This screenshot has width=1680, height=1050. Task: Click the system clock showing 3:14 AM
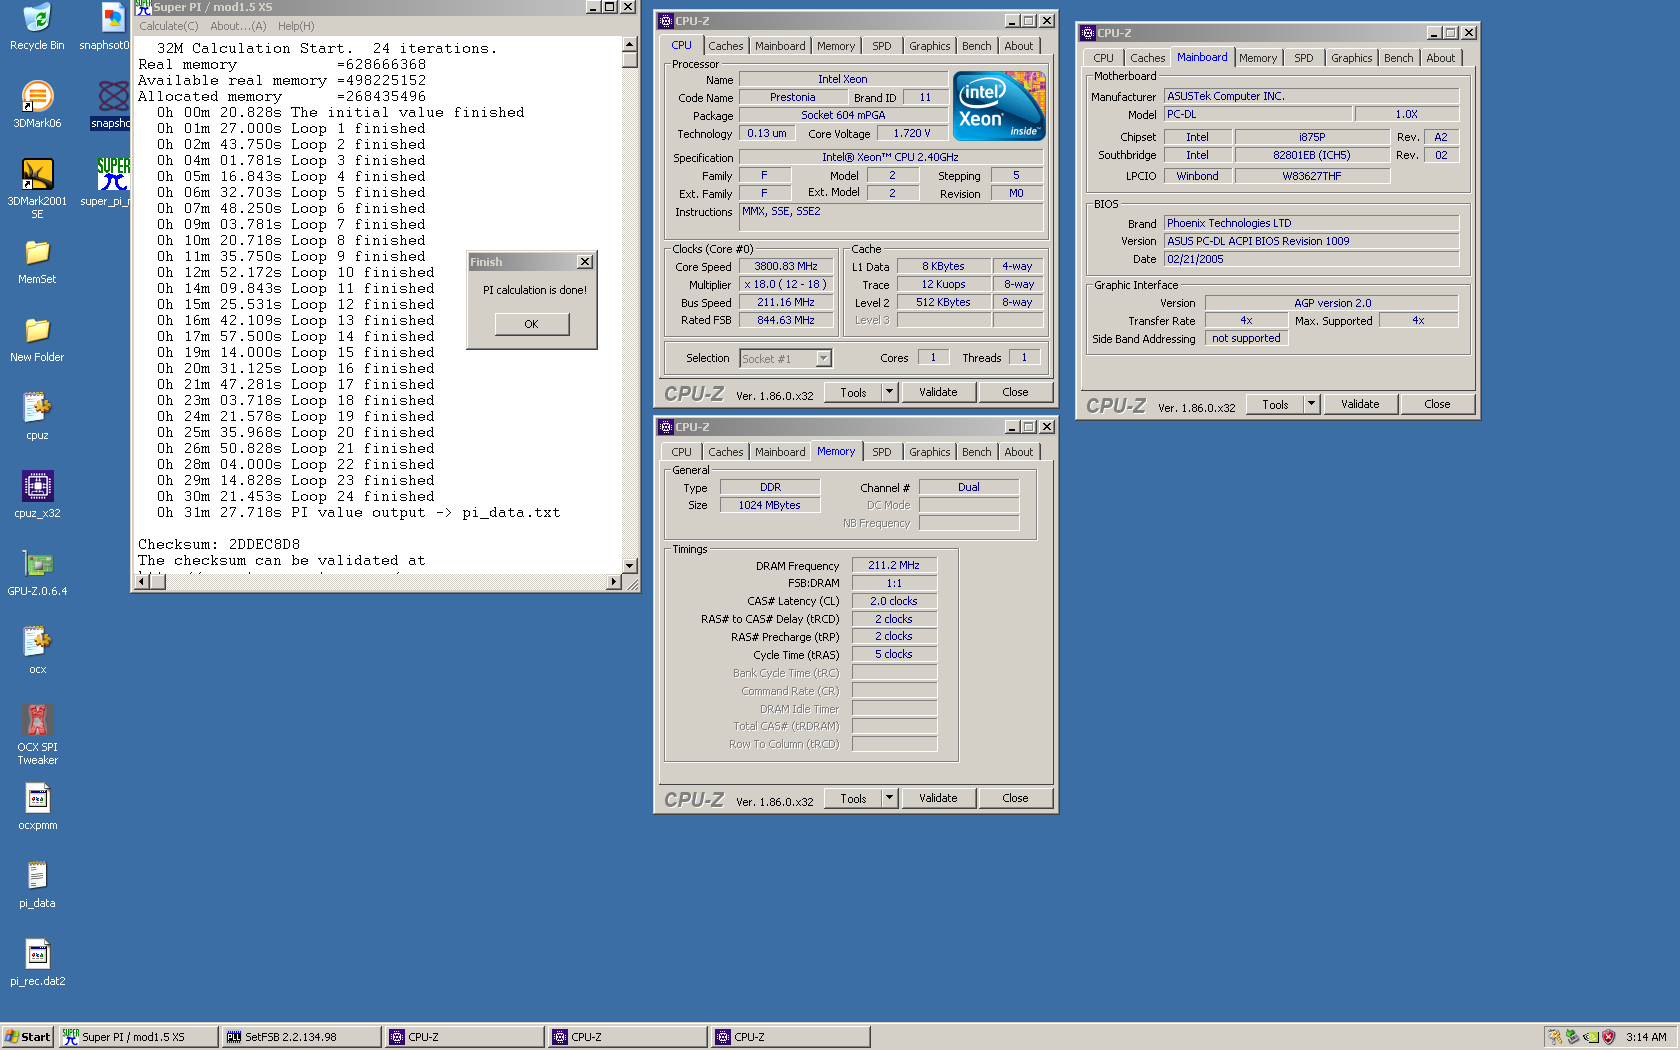1646,1037
